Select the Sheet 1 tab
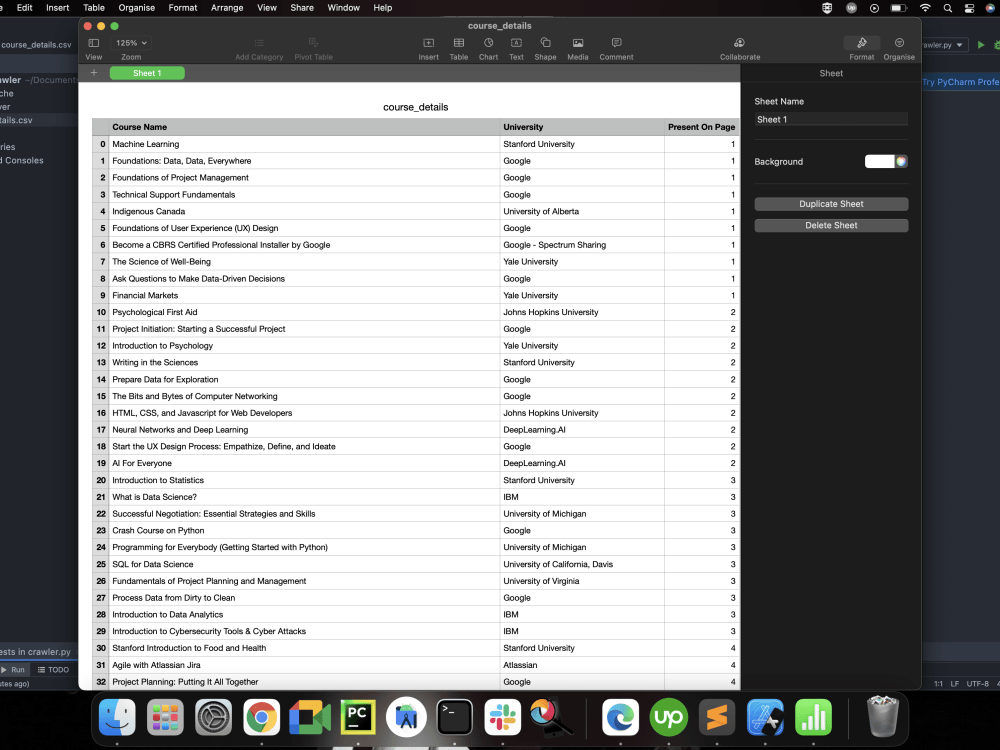This screenshot has height=750, width=1000. tap(147, 73)
